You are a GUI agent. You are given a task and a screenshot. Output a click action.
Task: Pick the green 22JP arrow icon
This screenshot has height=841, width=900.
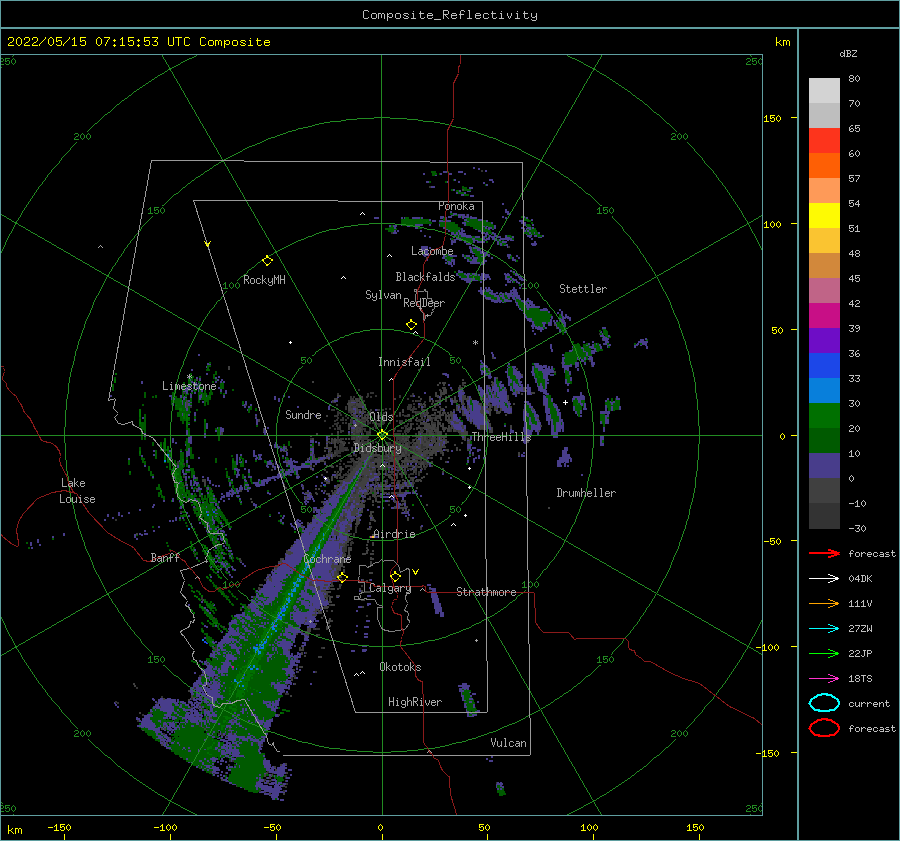tap(824, 653)
